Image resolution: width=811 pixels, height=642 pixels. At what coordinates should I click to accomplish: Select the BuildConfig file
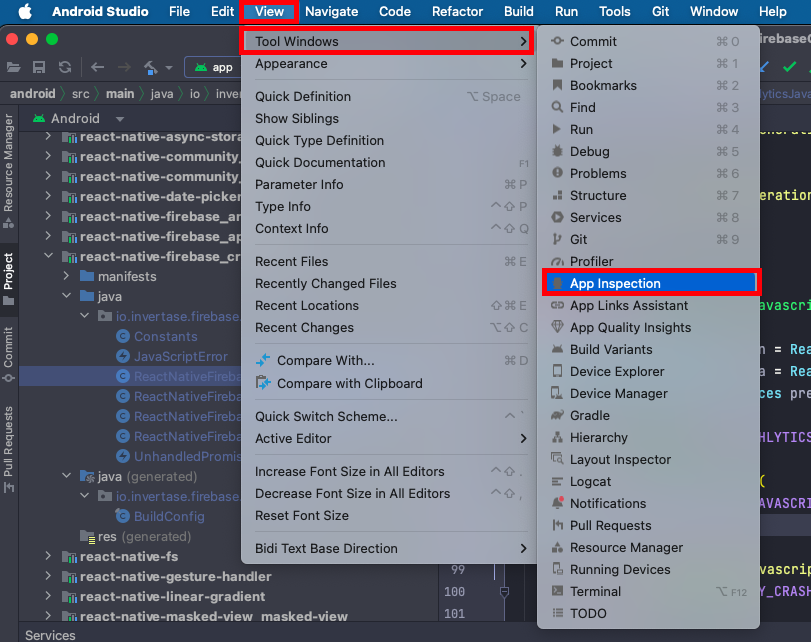(160, 516)
